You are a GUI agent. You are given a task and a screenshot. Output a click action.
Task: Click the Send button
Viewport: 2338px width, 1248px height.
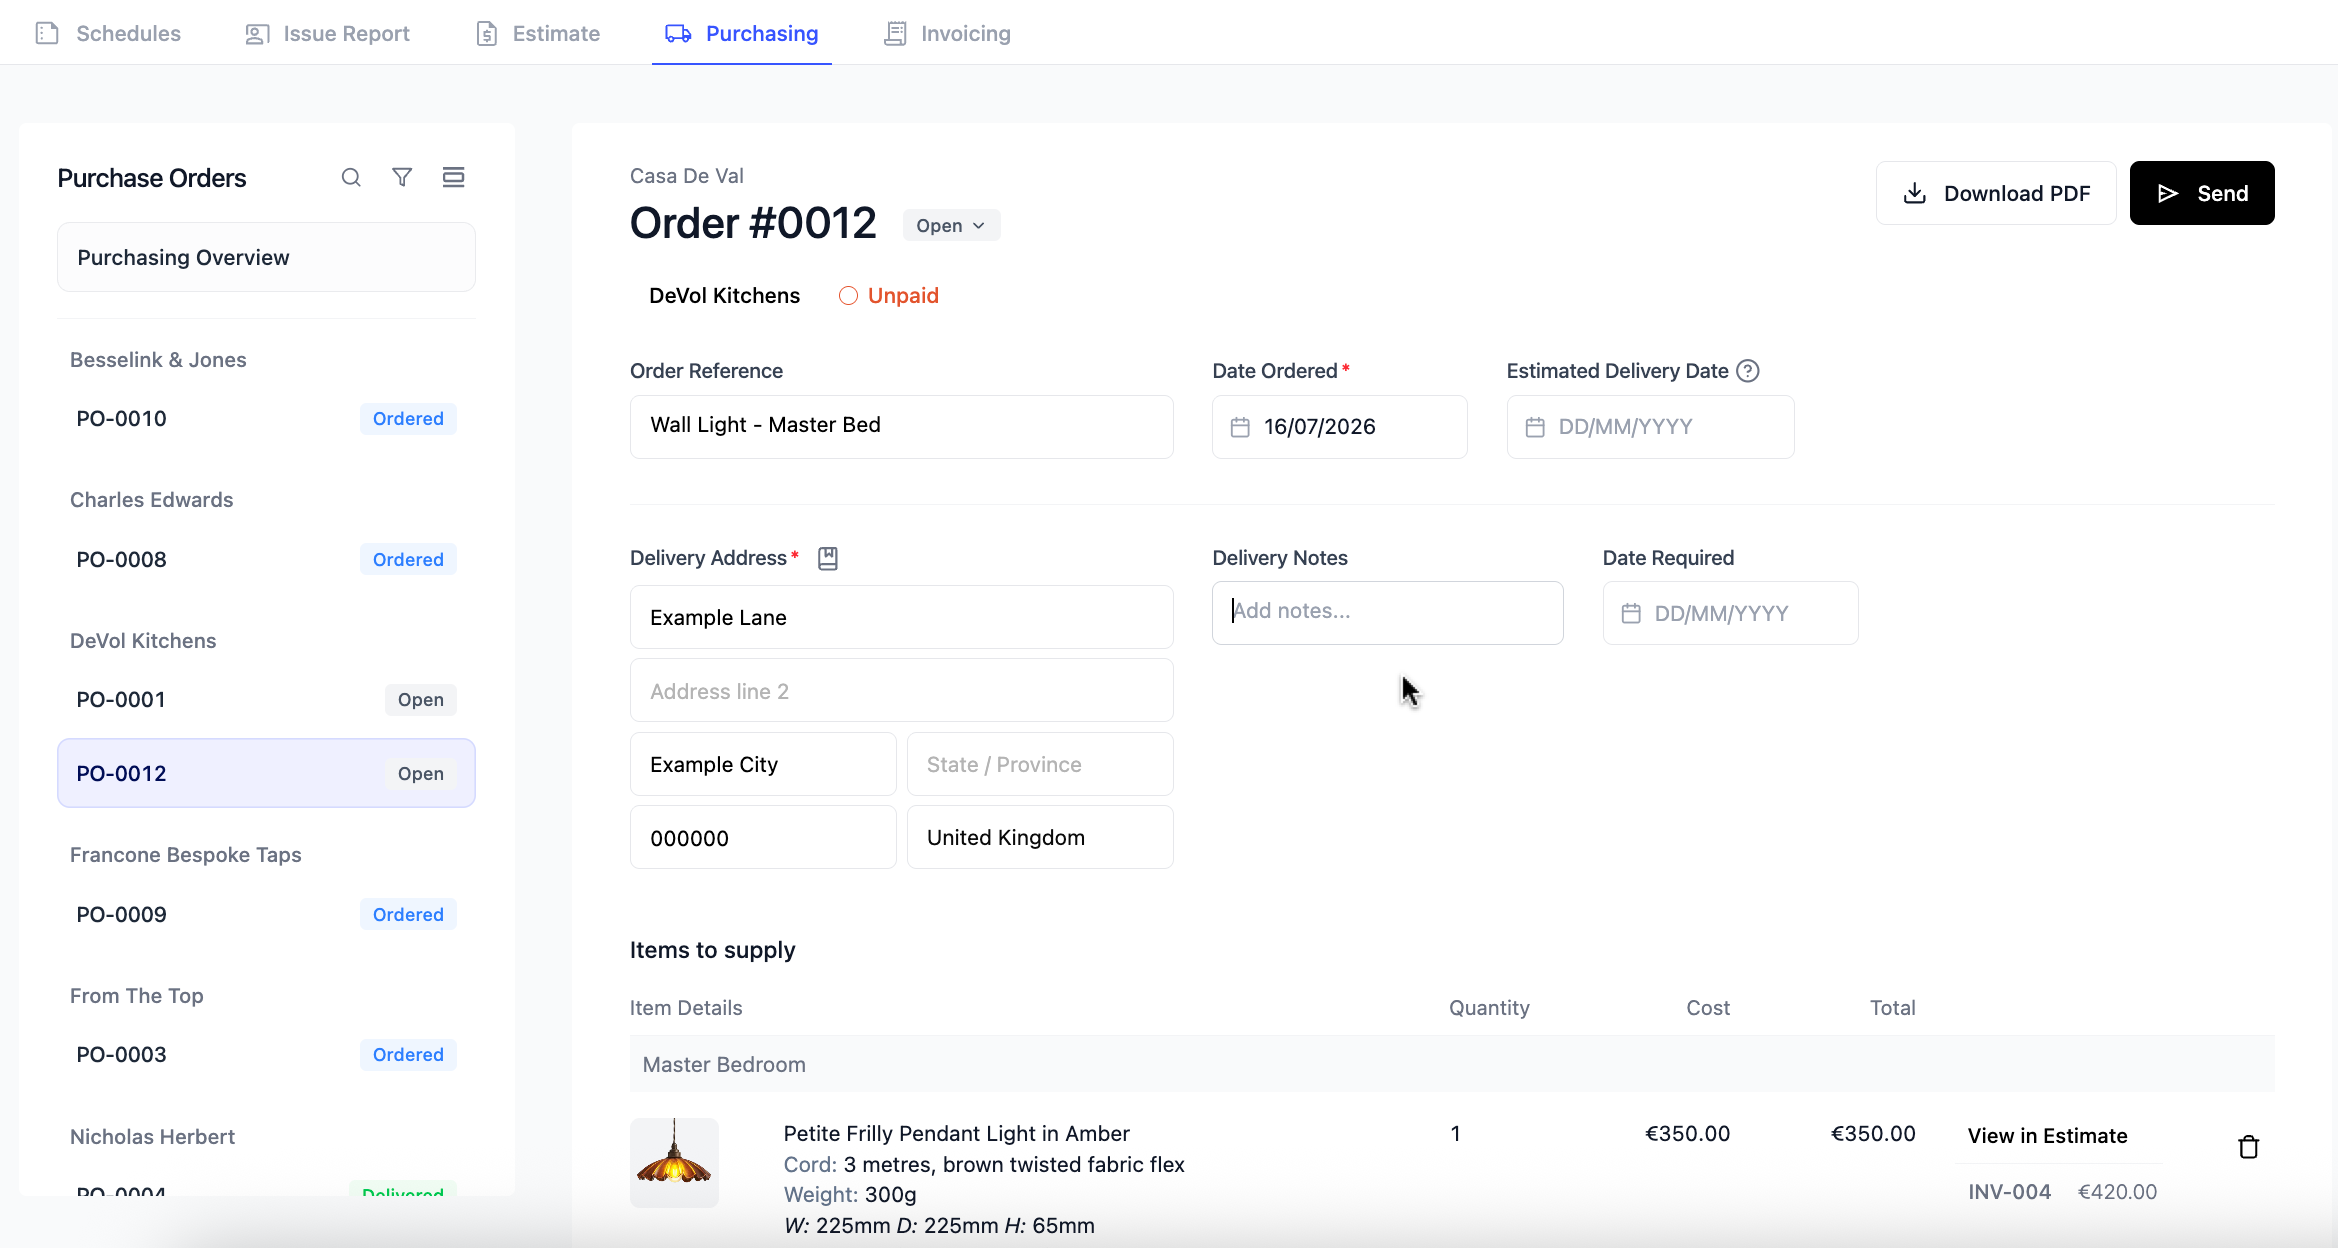click(2202, 193)
